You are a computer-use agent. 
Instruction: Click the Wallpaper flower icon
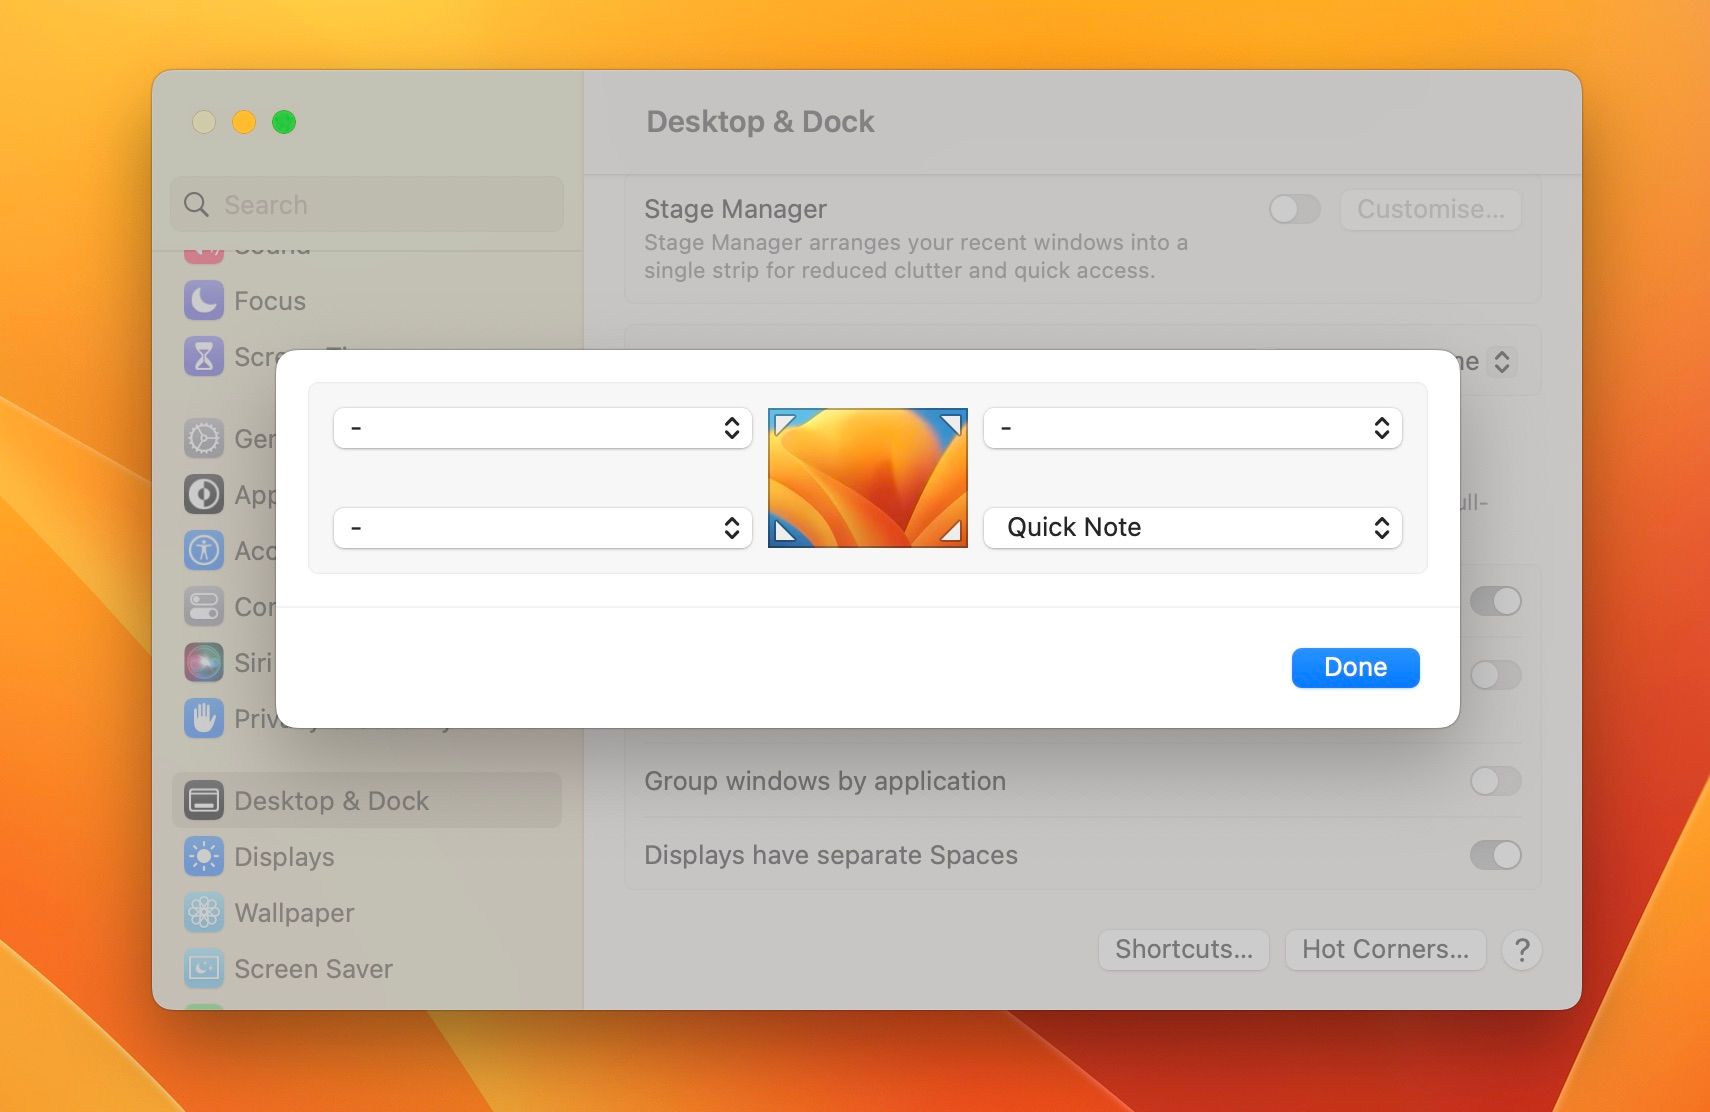click(x=204, y=913)
